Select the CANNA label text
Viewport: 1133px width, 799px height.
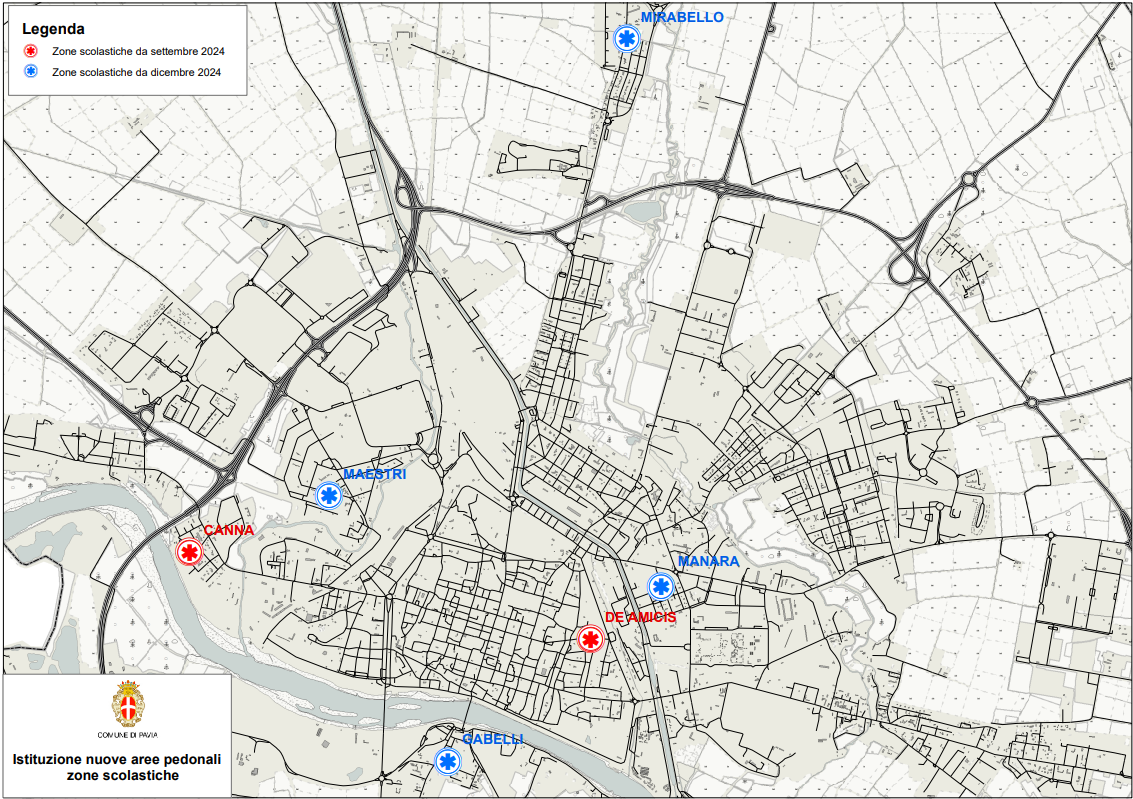point(229,530)
